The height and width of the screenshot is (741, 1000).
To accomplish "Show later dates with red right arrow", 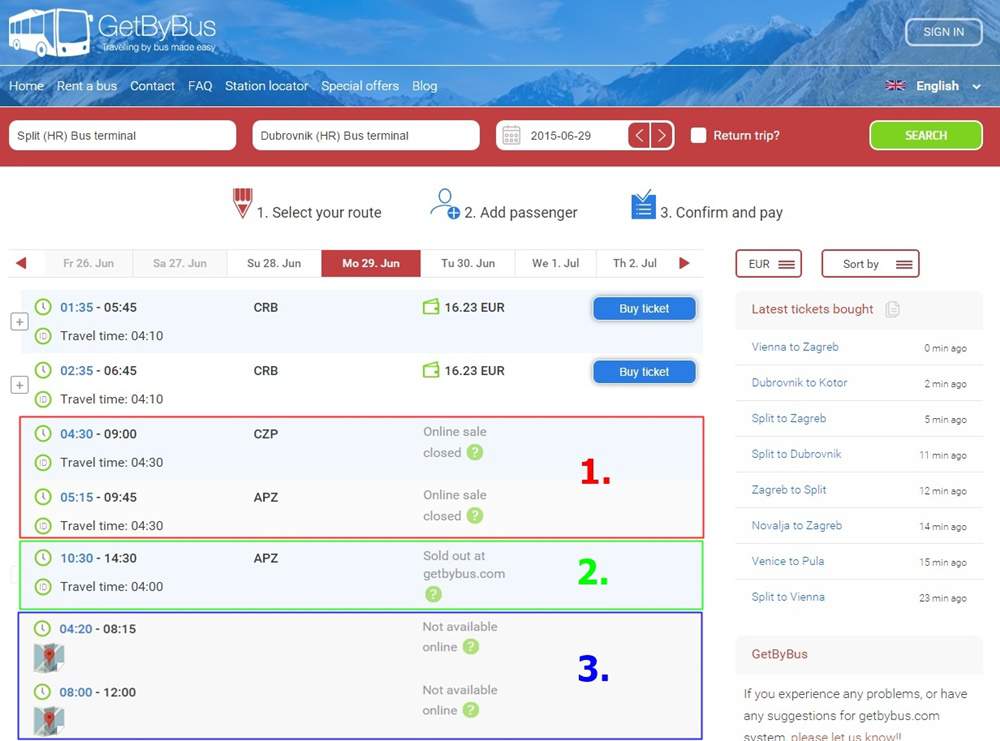I will [x=684, y=263].
